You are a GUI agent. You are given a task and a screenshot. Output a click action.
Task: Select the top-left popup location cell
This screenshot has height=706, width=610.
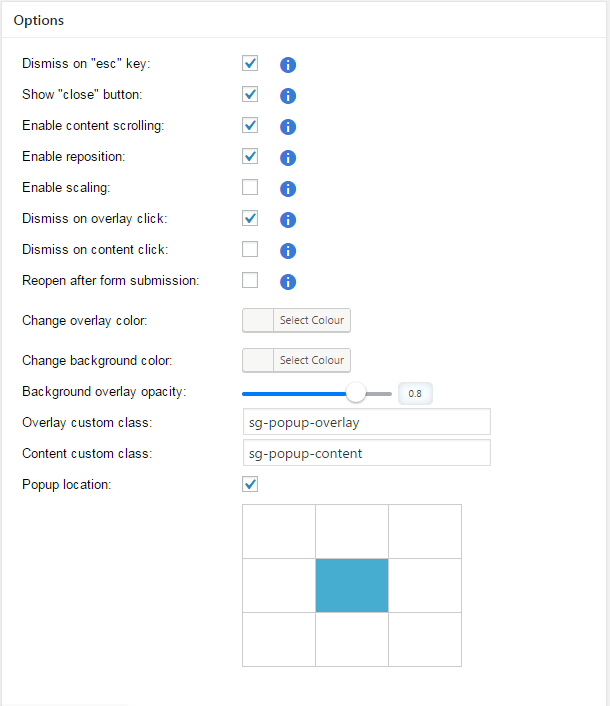(279, 531)
